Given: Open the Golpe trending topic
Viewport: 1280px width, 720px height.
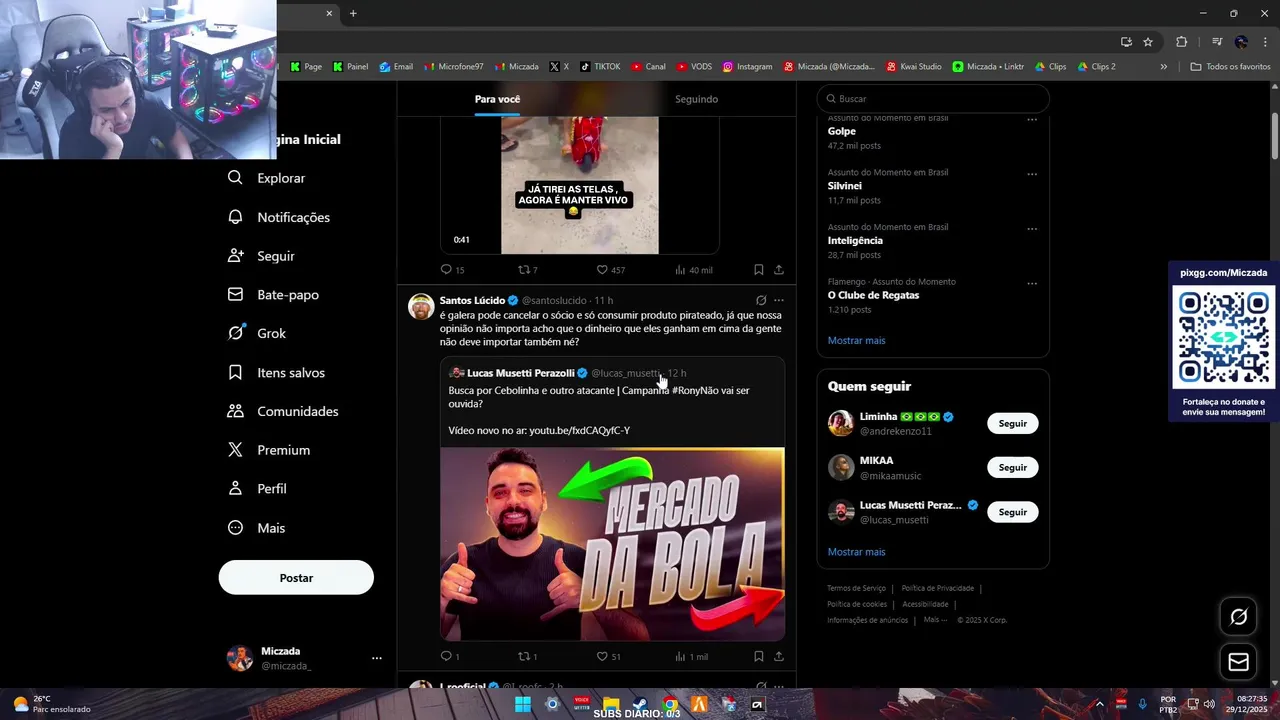Looking at the screenshot, I should coord(842,131).
